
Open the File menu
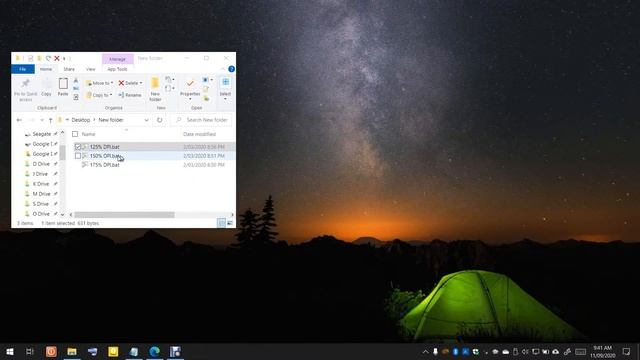tap(23, 69)
